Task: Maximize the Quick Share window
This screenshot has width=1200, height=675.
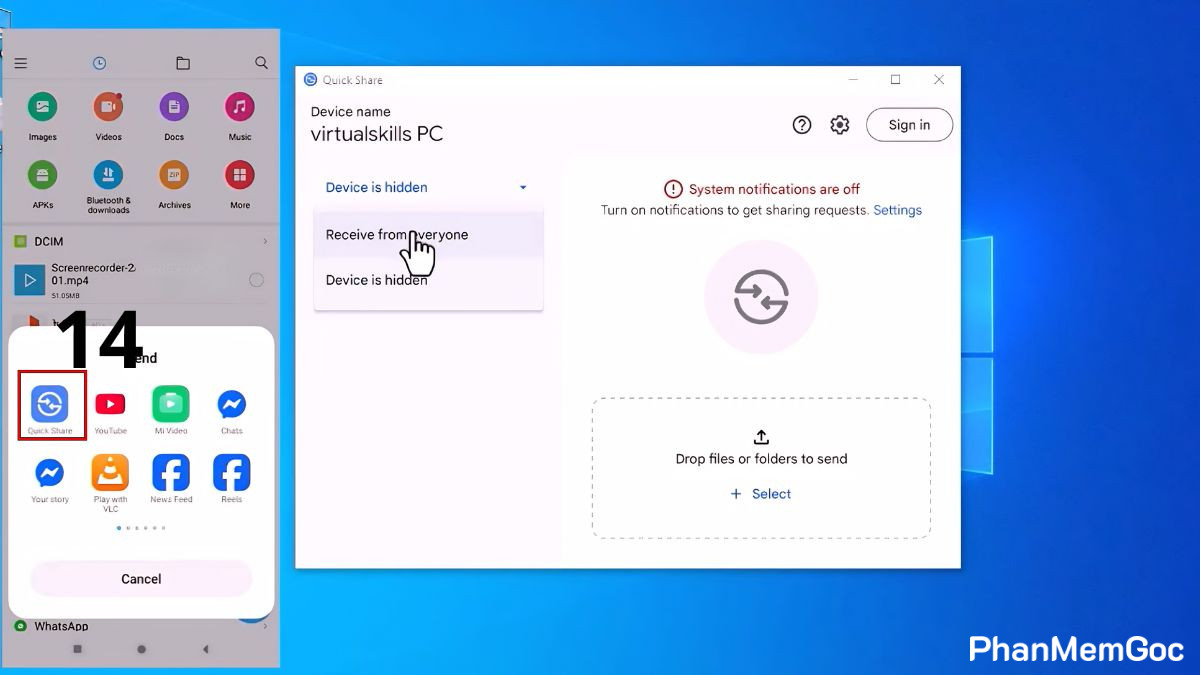Action: coord(896,80)
